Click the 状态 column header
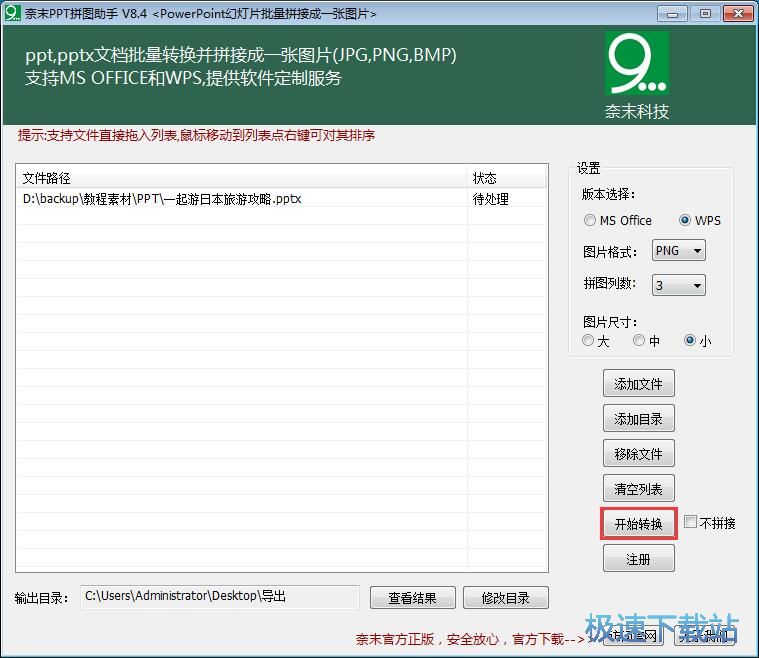 point(507,178)
